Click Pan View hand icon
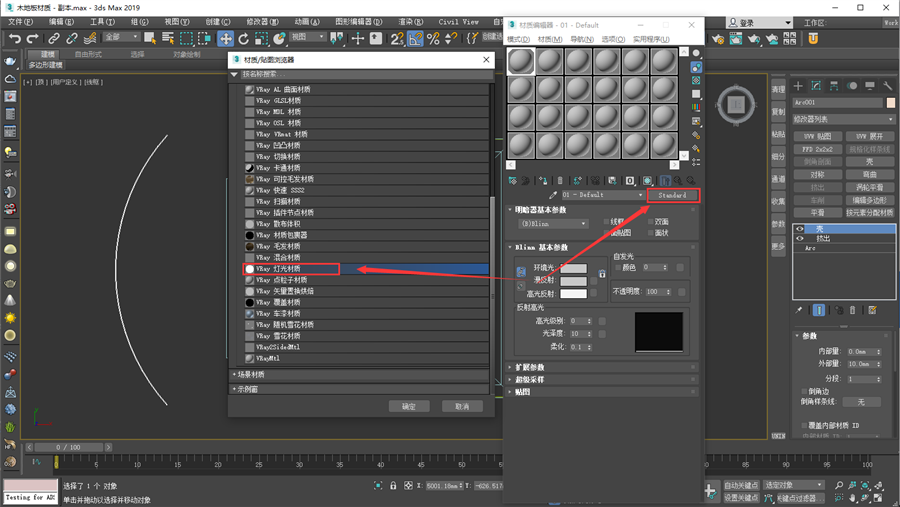The image size is (900, 507). tap(852, 498)
